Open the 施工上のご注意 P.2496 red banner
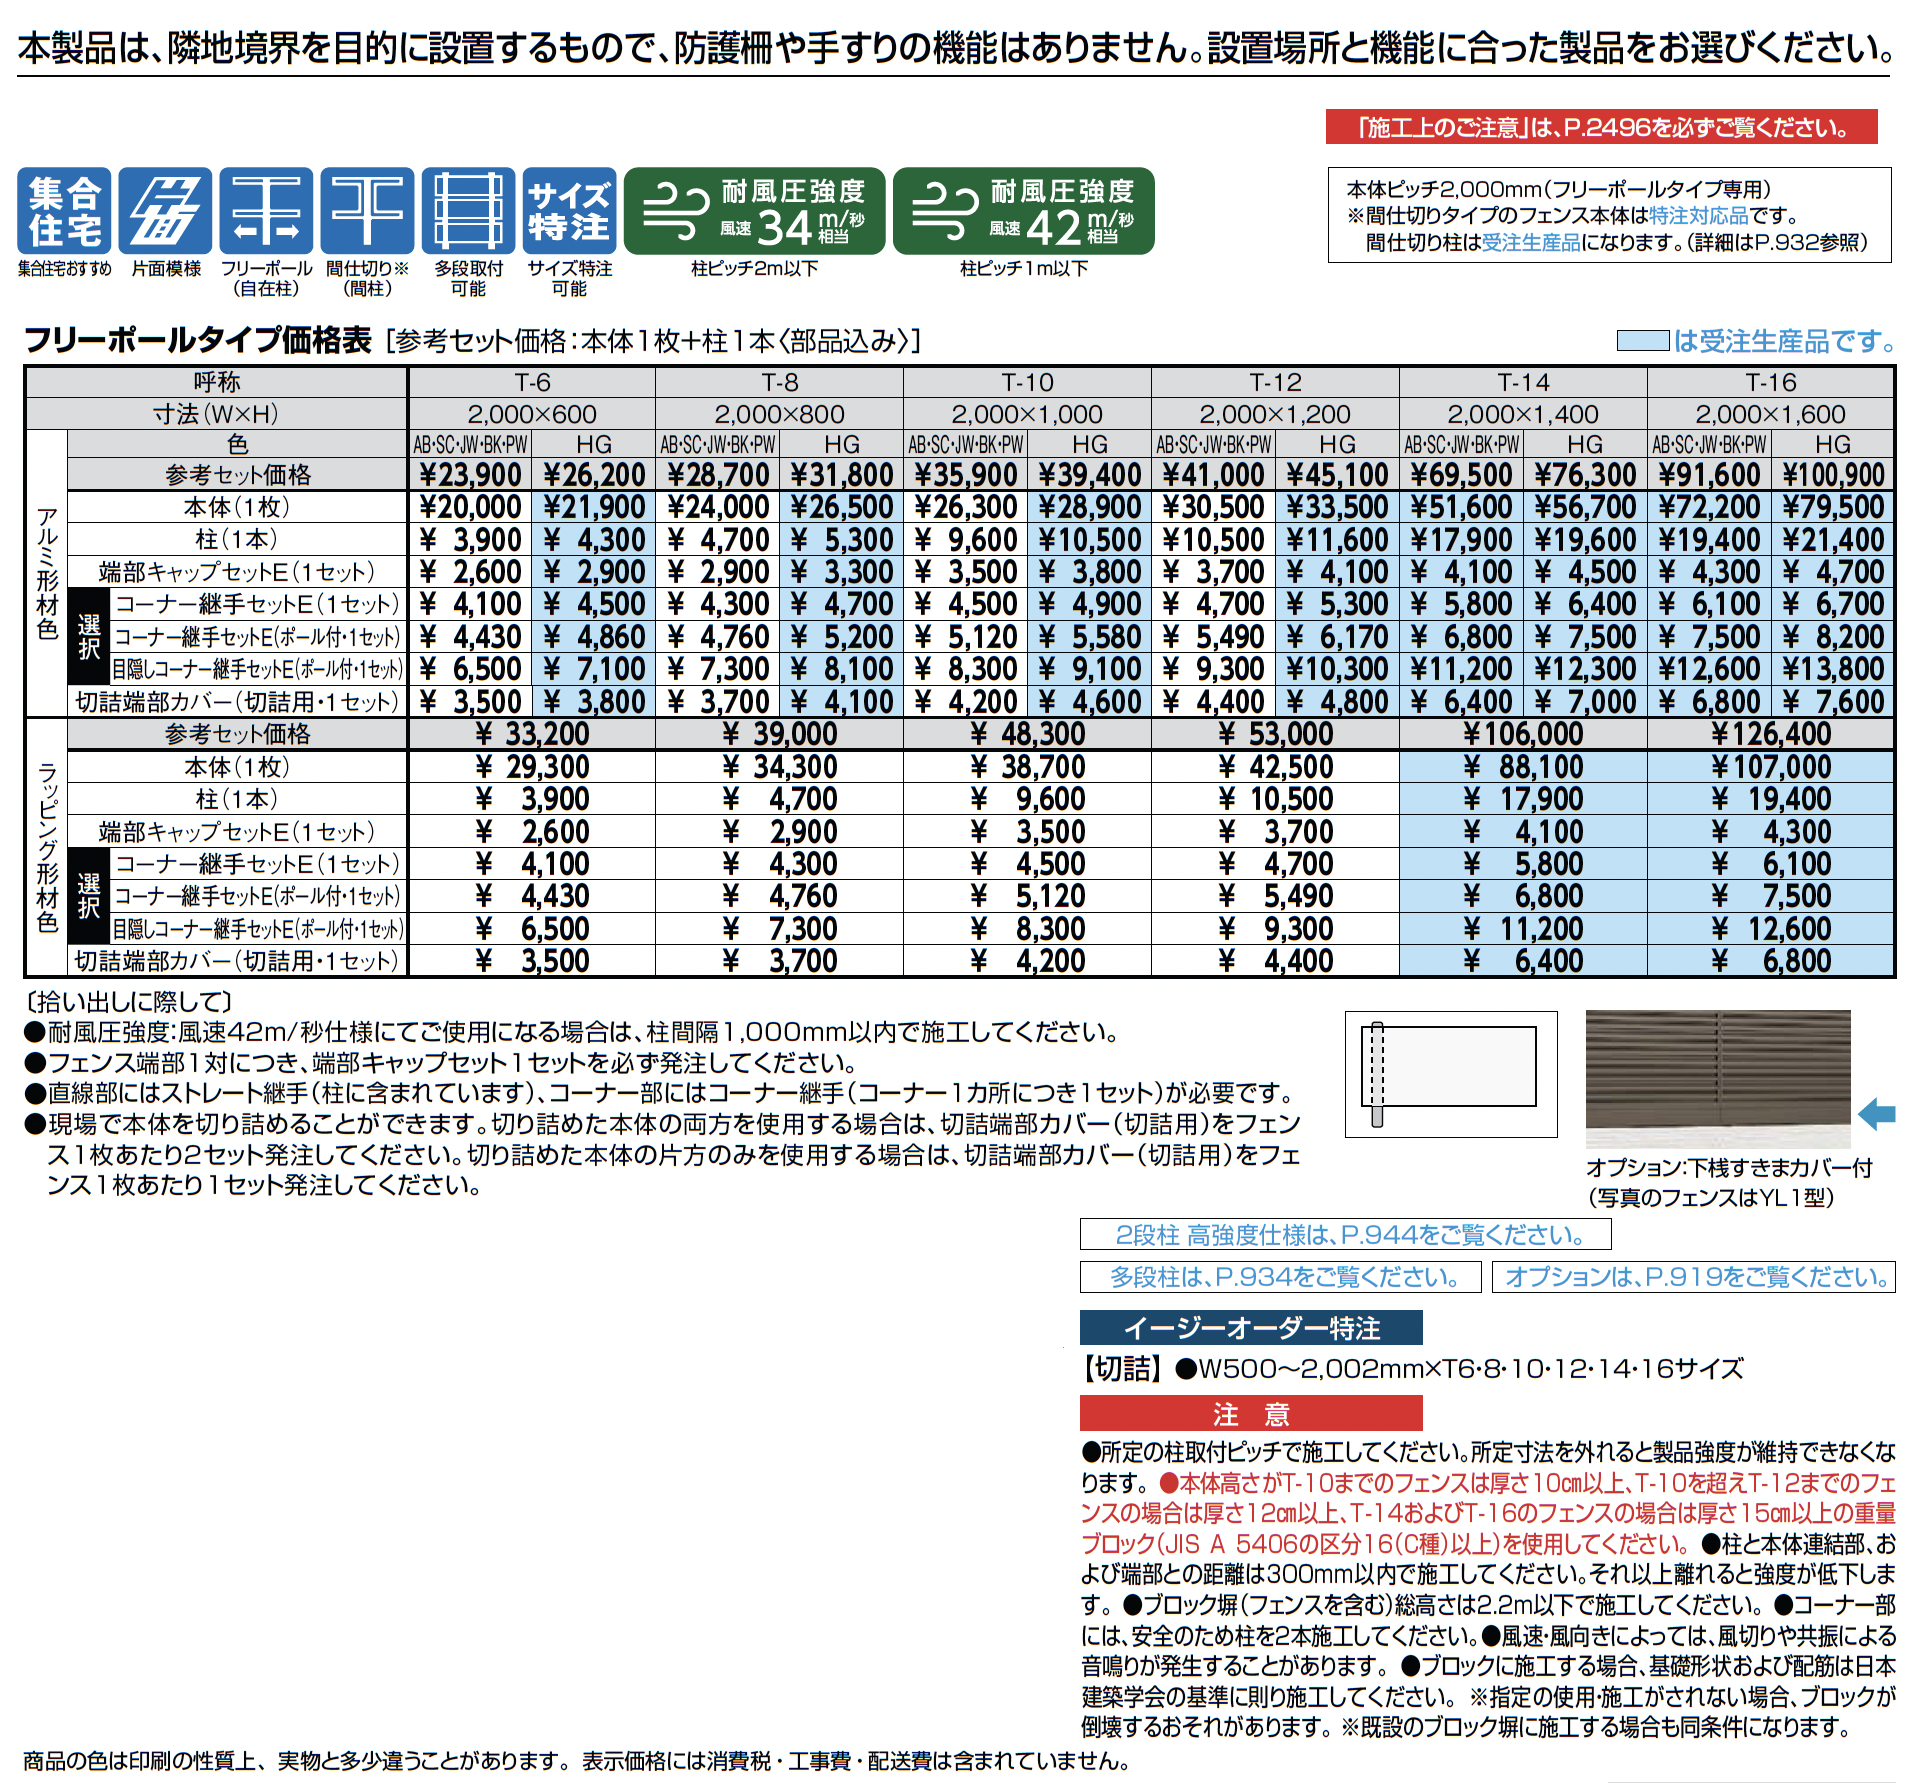Image resolution: width=1918 pixels, height=1783 pixels. coord(1601,127)
